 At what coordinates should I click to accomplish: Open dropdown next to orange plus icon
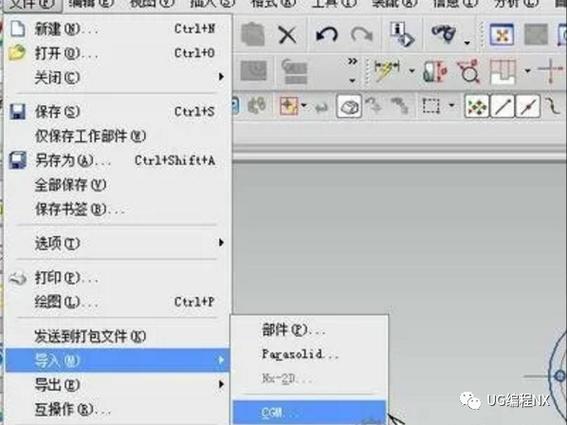point(304,105)
